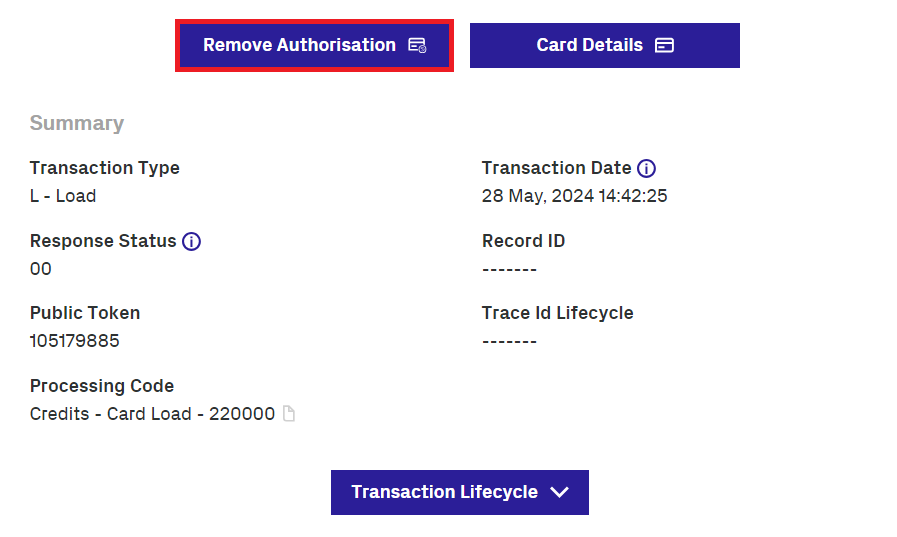The width and height of the screenshot is (897, 537).
Task: Click the Transaction Type label
Action: [x=105, y=168]
